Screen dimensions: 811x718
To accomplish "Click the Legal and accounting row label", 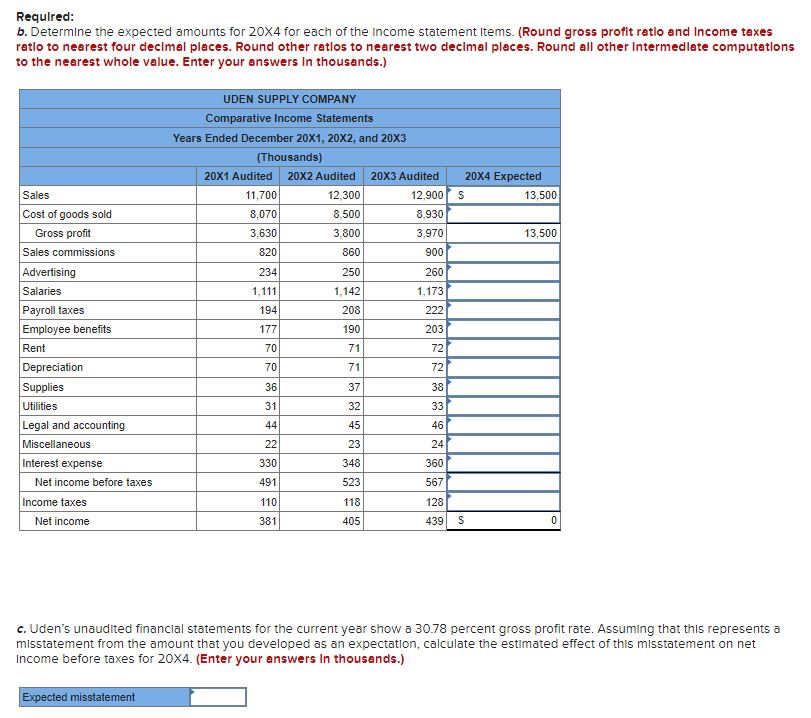I will point(73,426).
